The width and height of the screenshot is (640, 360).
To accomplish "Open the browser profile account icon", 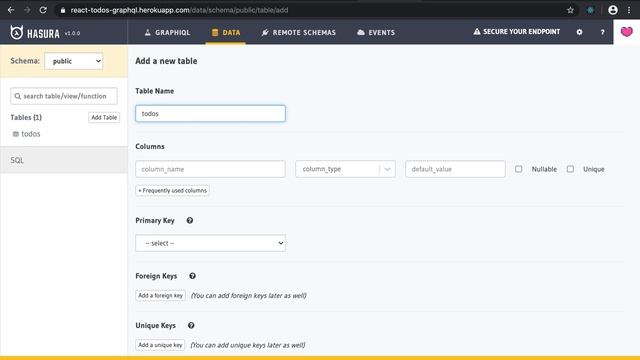I will tap(613, 10).
